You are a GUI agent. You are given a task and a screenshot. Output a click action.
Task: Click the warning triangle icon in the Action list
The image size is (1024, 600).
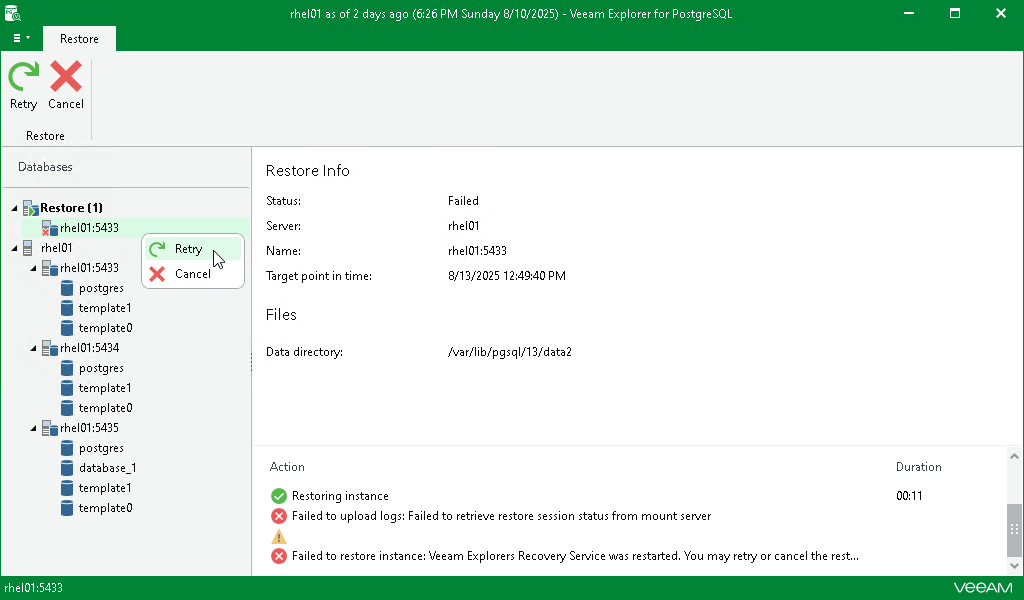[x=278, y=536]
